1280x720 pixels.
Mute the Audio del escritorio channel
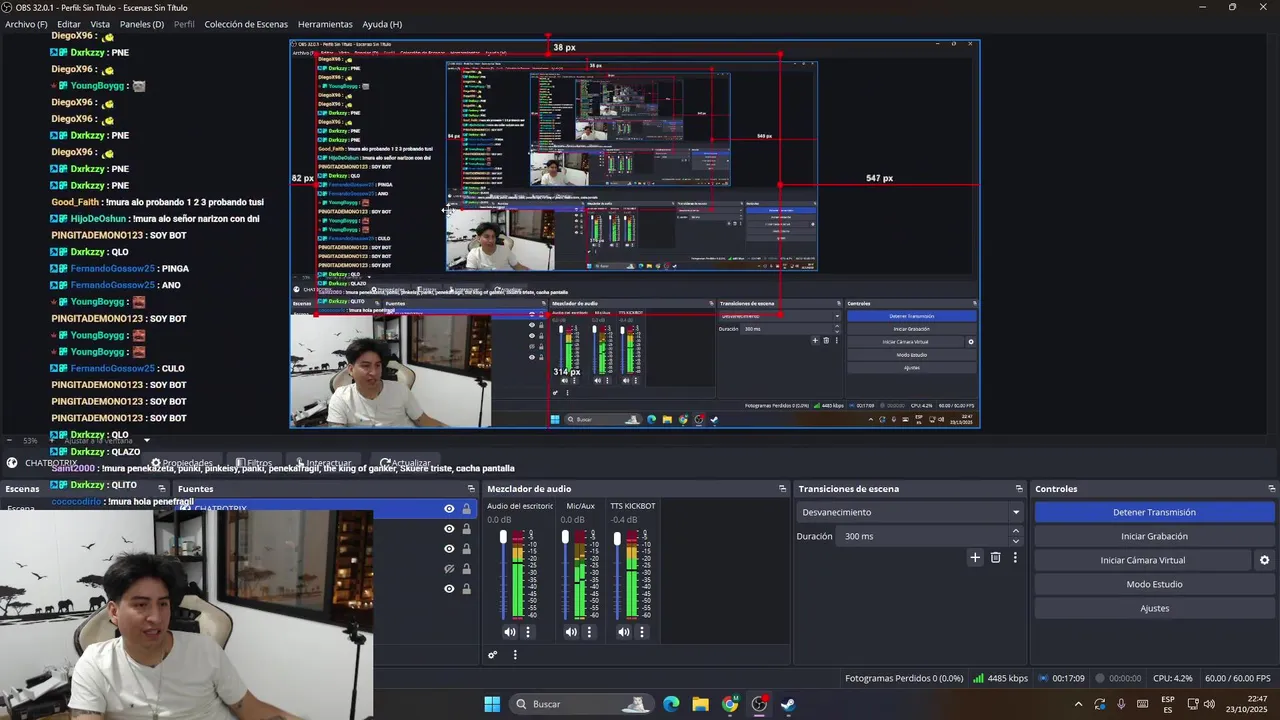510,632
